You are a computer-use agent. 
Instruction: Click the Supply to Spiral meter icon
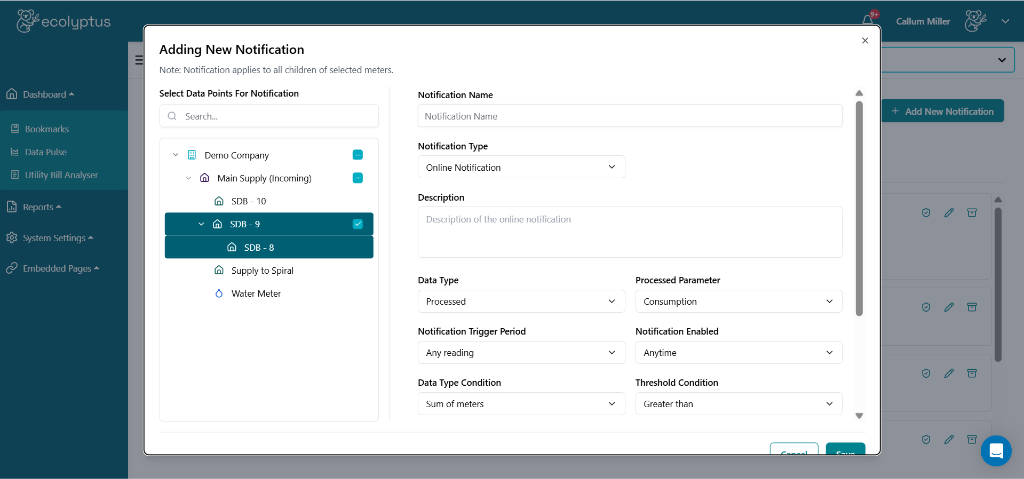219,271
